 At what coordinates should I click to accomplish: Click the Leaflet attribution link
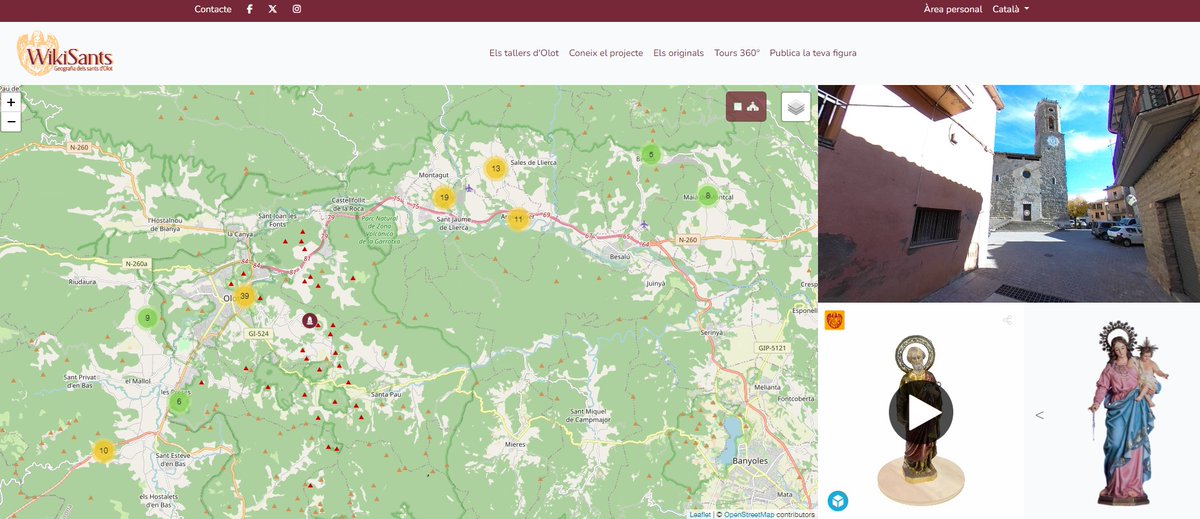[700, 514]
